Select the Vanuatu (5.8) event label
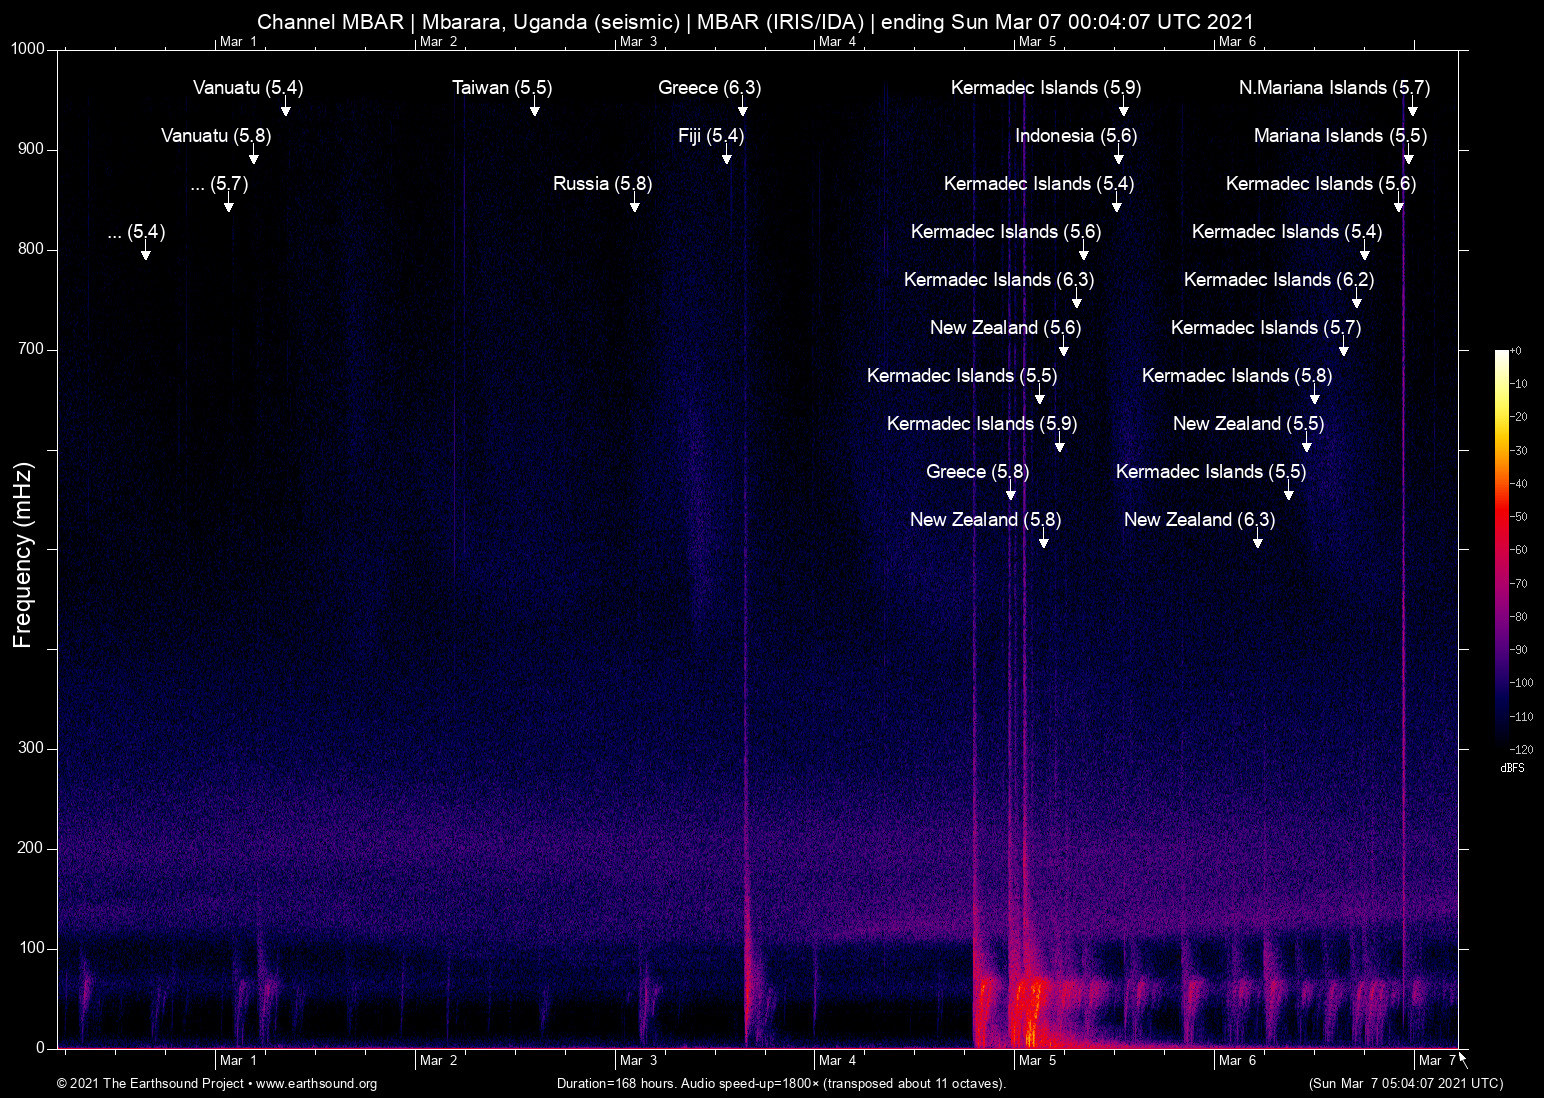1544x1098 pixels. [x=216, y=136]
